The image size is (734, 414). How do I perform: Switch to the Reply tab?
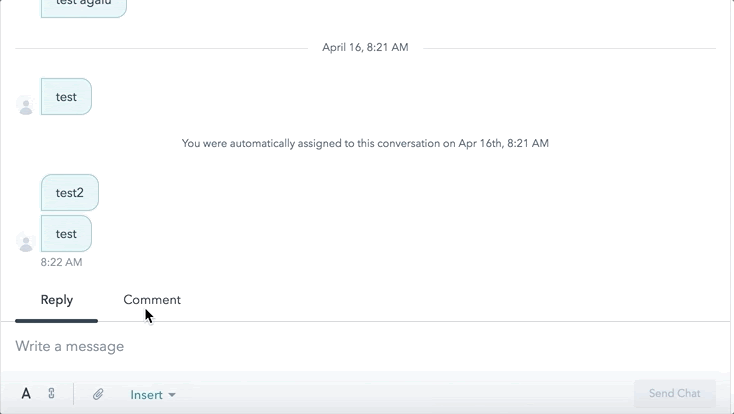[x=57, y=300]
